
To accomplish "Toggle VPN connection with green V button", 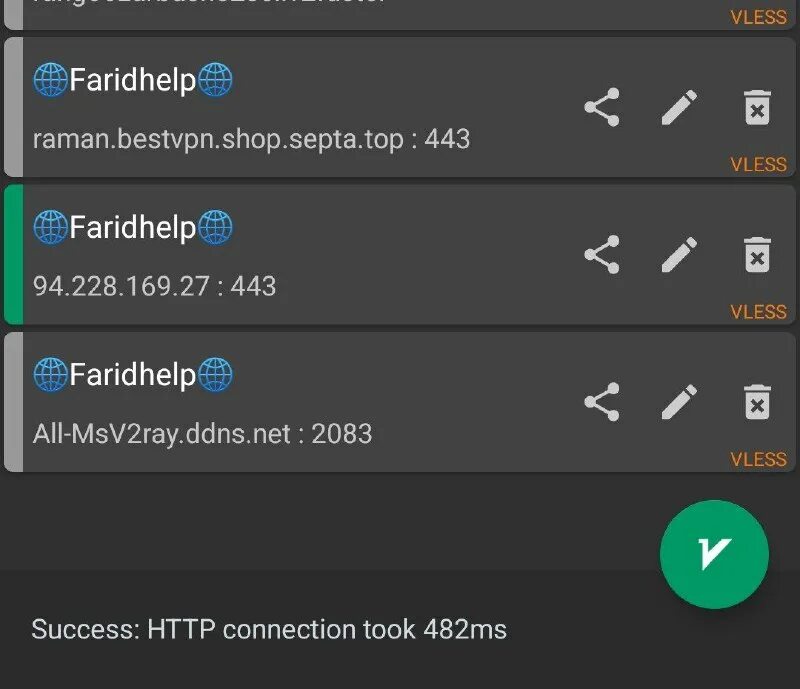I will click(714, 554).
